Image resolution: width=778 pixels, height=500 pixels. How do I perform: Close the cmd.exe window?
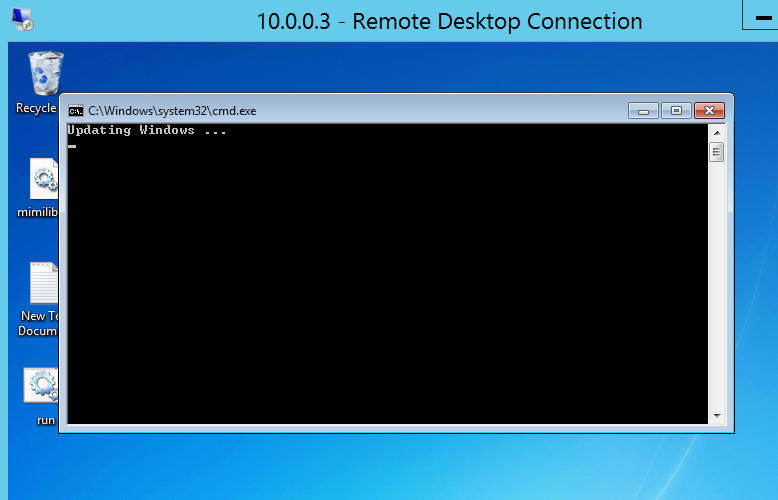(x=709, y=110)
